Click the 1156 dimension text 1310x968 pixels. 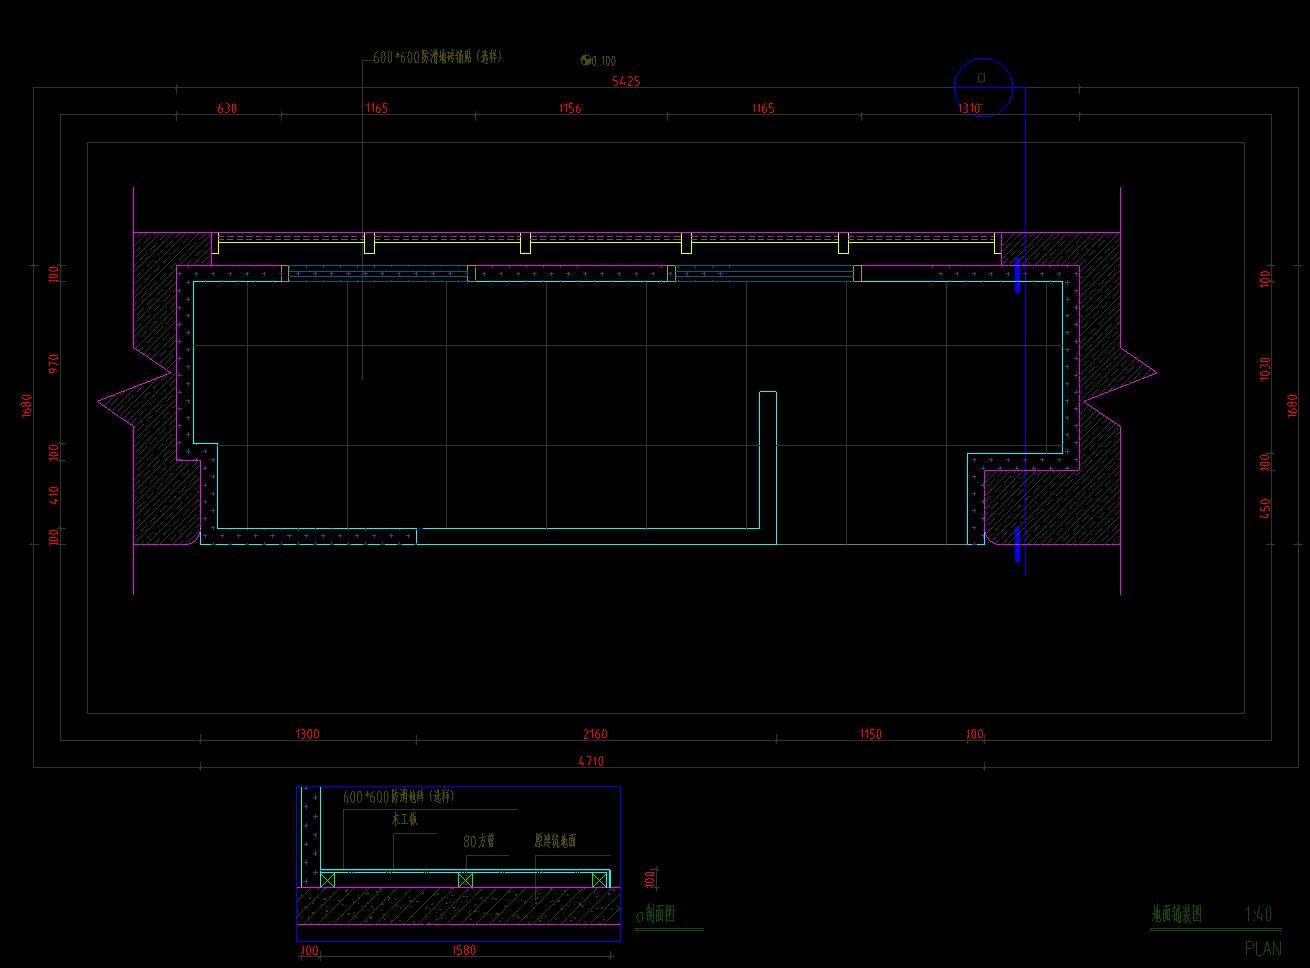pyautogui.click(x=570, y=108)
